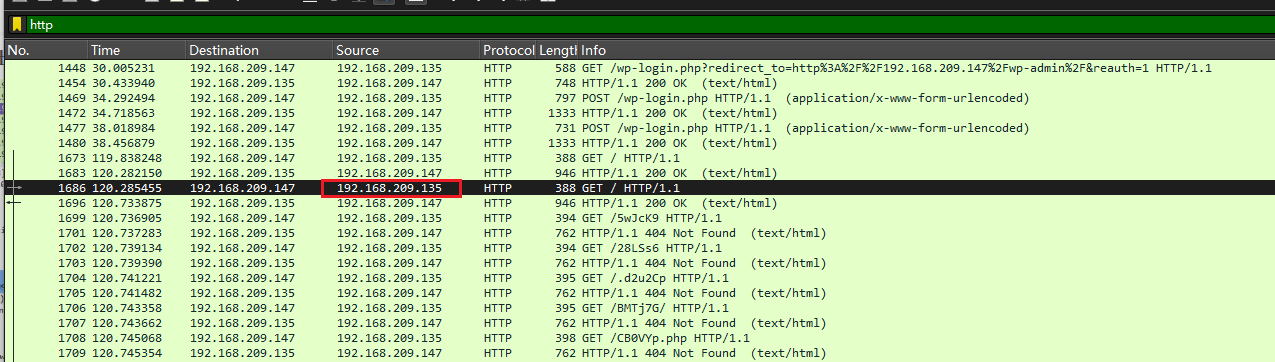This screenshot has width=1275, height=362.
Task: Select packet 1480 at time 38.456879
Action: pyautogui.click(x=640, y=143)
